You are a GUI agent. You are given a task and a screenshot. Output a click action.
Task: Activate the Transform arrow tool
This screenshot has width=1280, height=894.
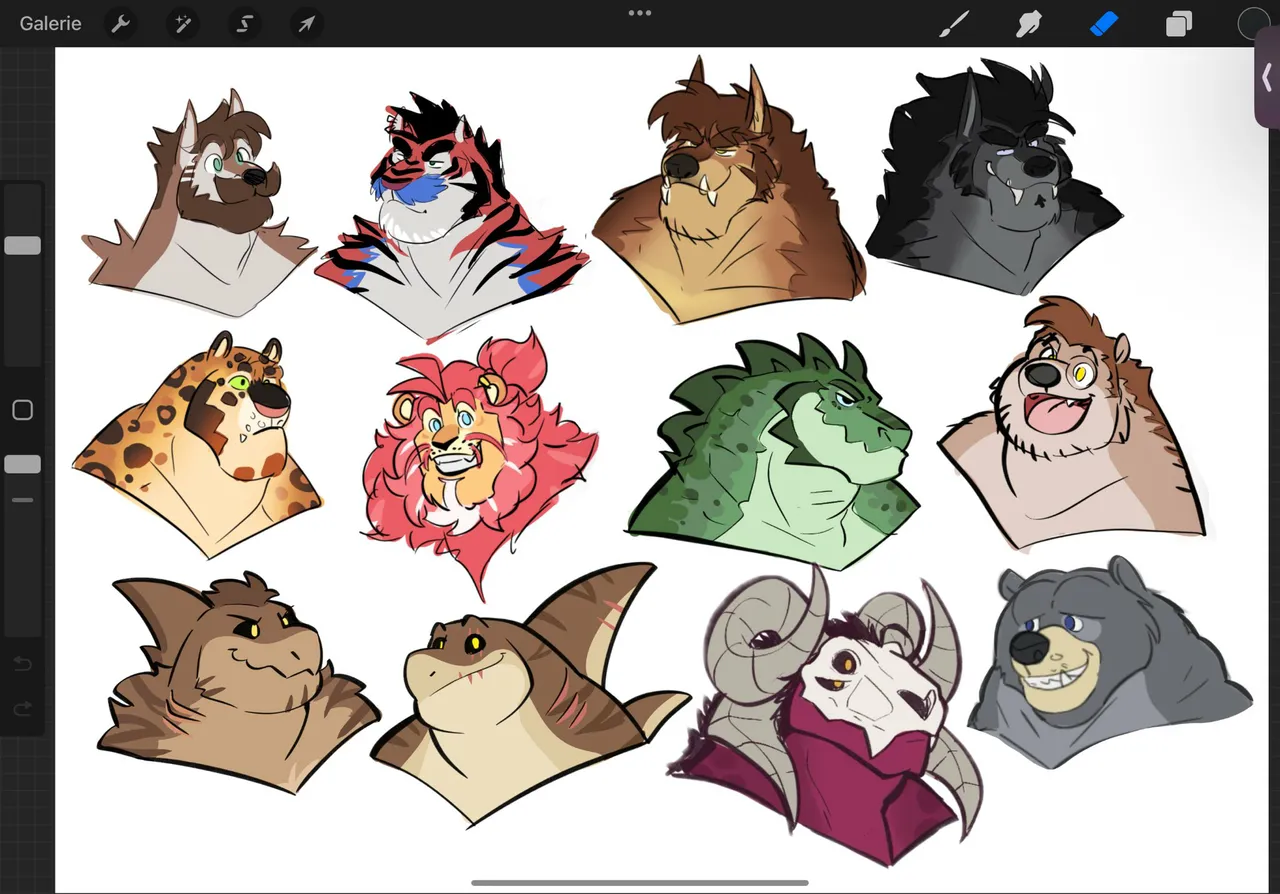[306, 23]
